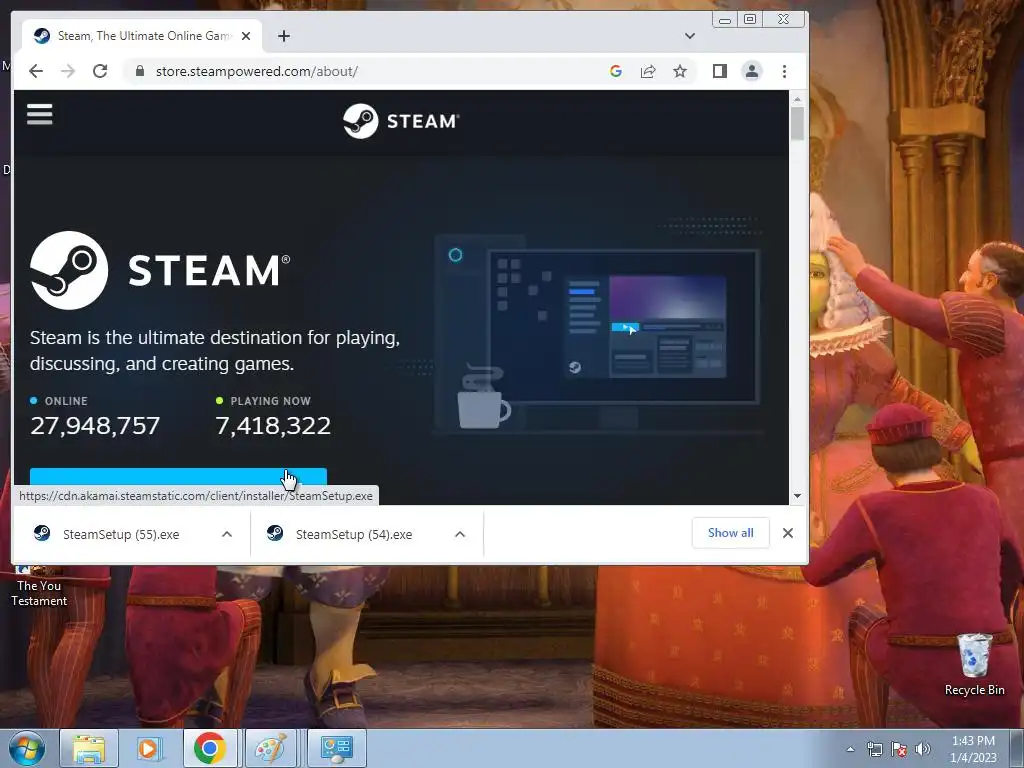Click the page scrollbar down arrow
This screenshot has height=768, width=1024.
point(797,496)
